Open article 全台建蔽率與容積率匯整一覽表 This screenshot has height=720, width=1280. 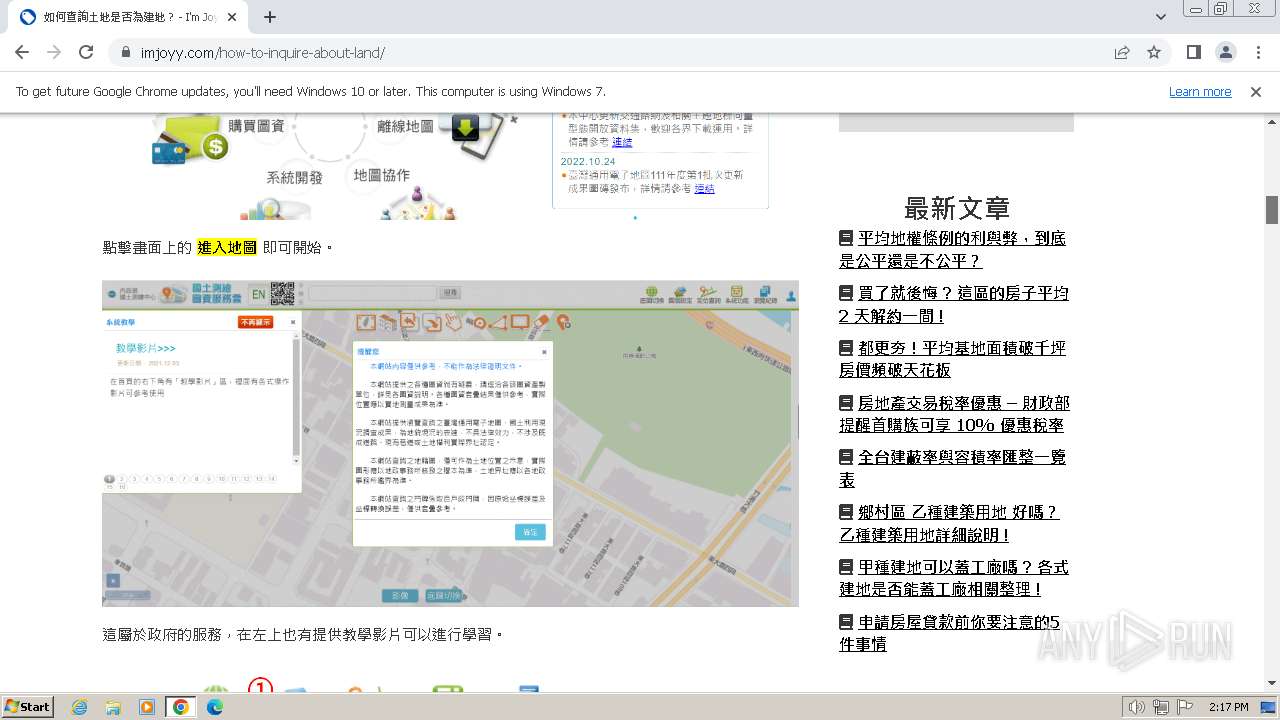(x=952, y=468)
